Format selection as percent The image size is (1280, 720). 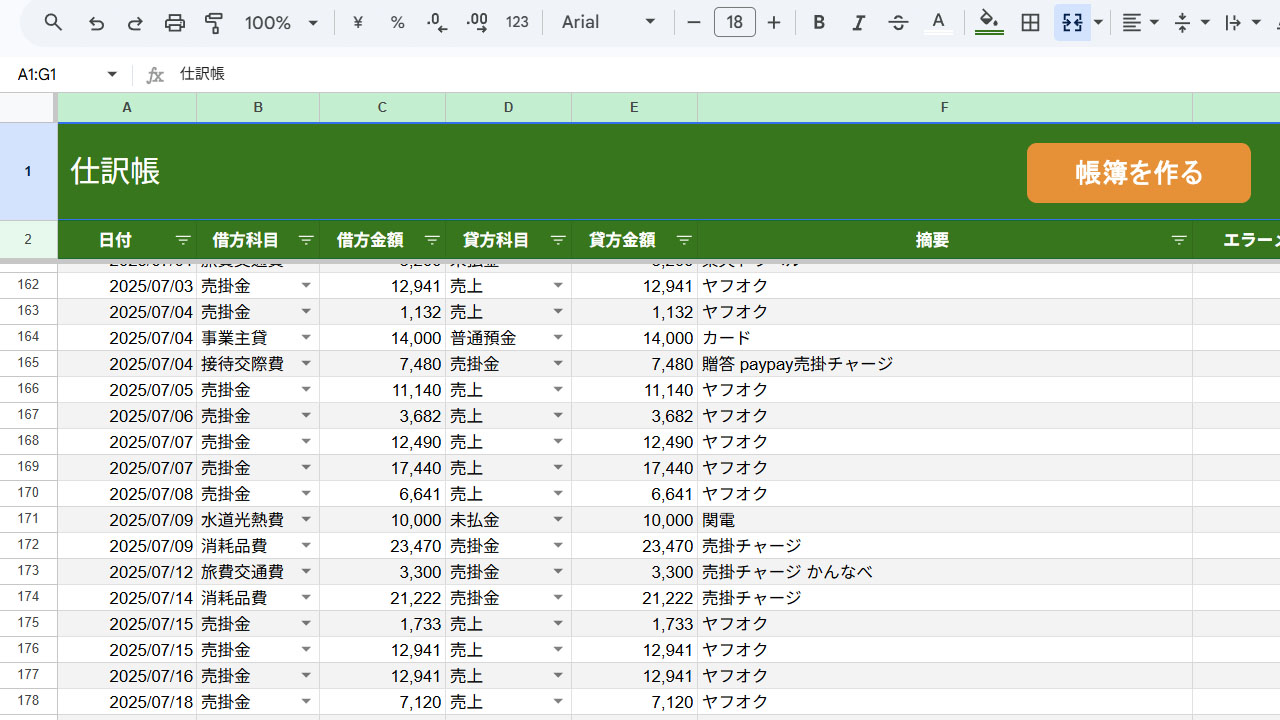[397, 22]
